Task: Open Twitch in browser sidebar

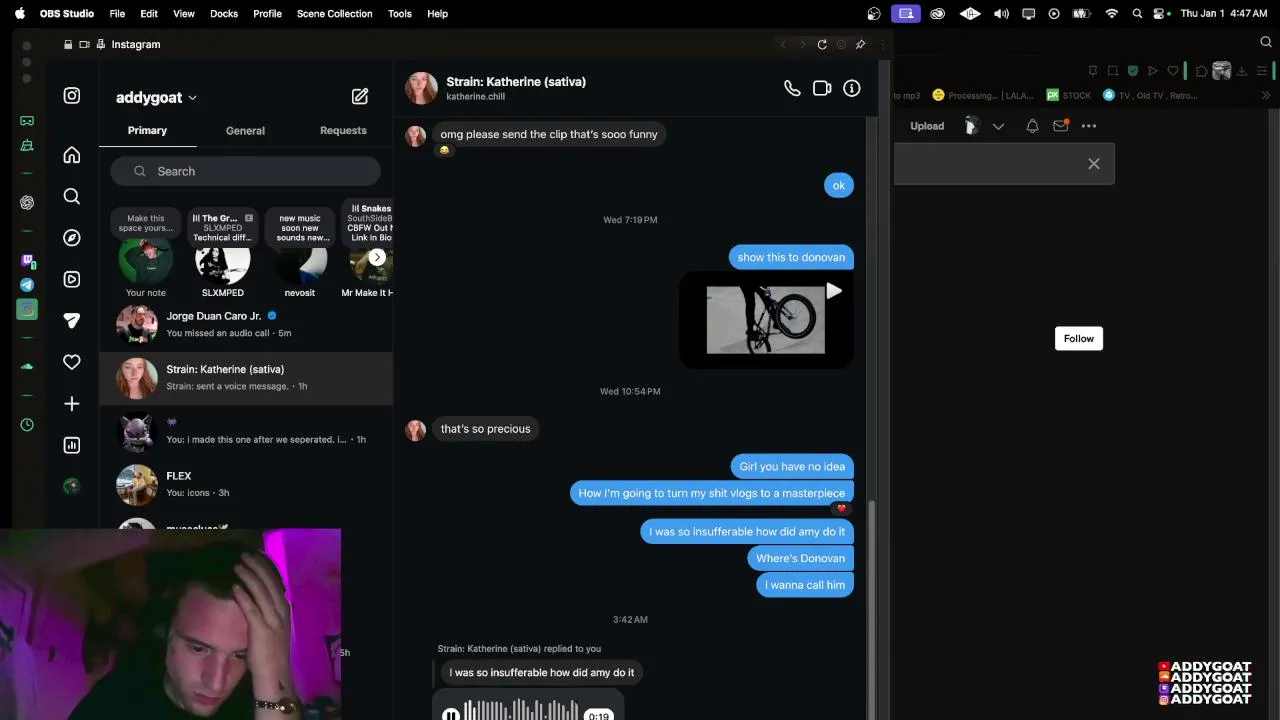Action: pos(27,261)
